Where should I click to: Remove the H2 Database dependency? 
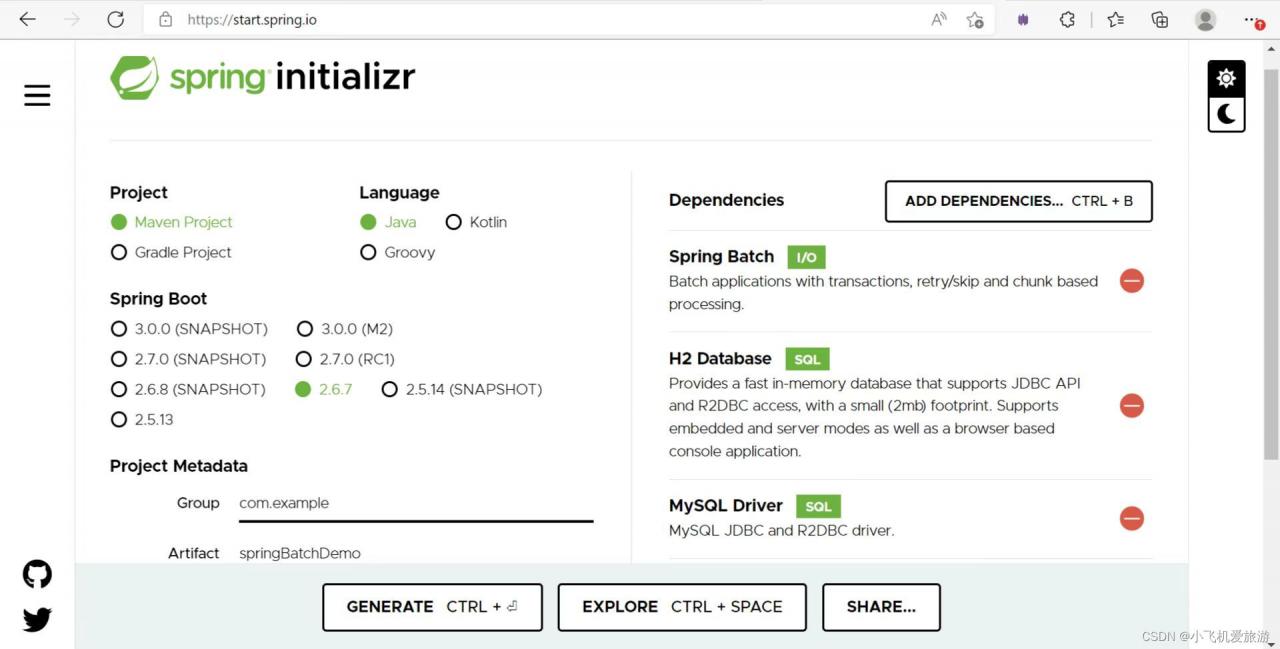click(x=1131, y=405)
